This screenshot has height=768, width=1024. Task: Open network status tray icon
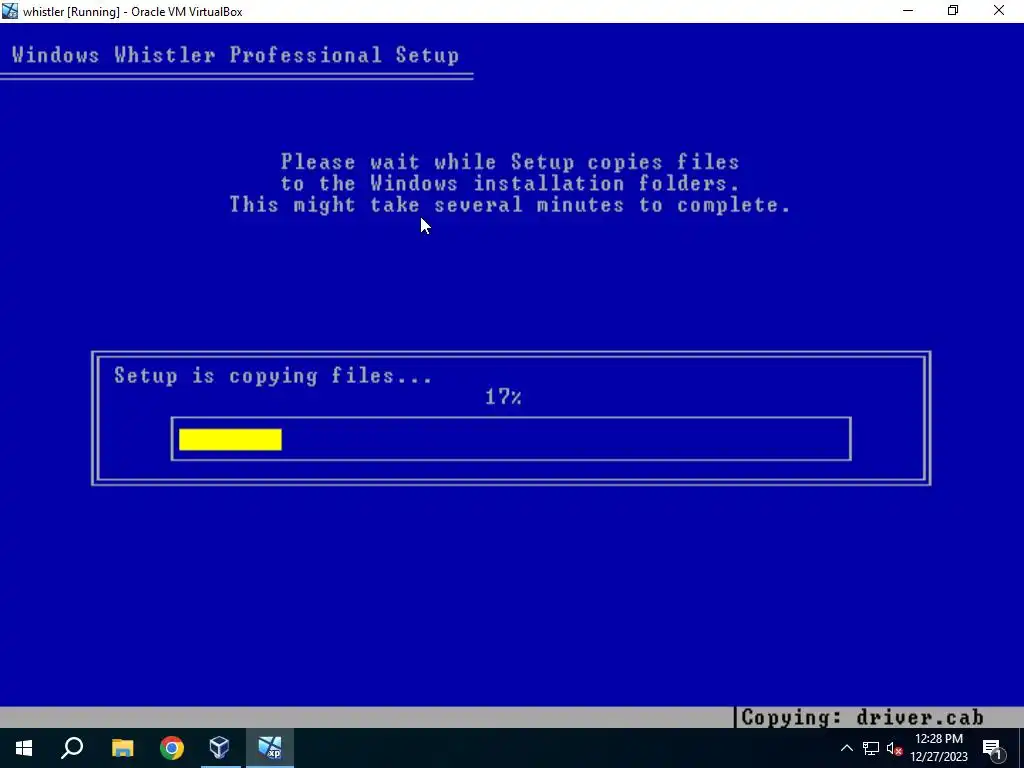[871, 748]
